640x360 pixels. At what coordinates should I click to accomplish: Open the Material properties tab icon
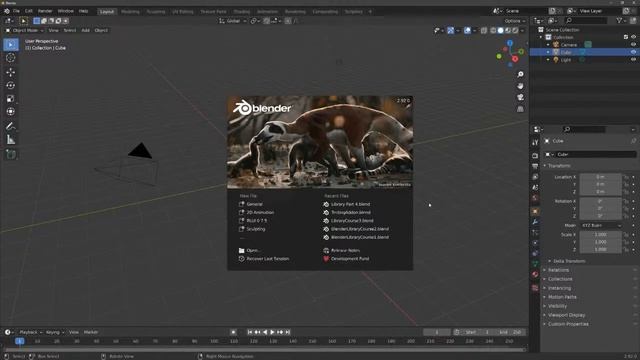coord(535,274)
